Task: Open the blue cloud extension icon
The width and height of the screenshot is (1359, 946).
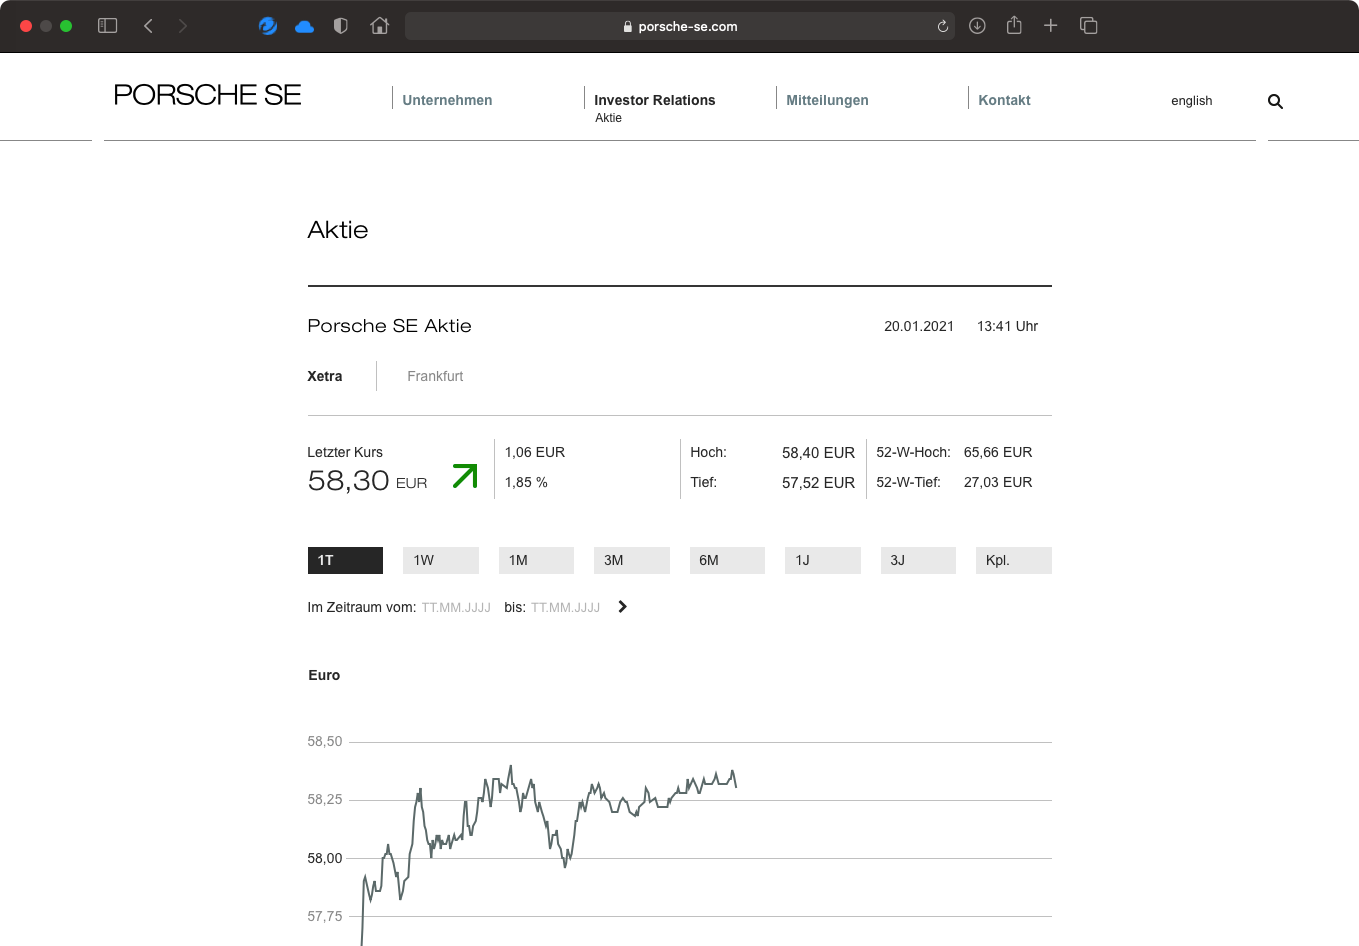Action: (305, 27)
